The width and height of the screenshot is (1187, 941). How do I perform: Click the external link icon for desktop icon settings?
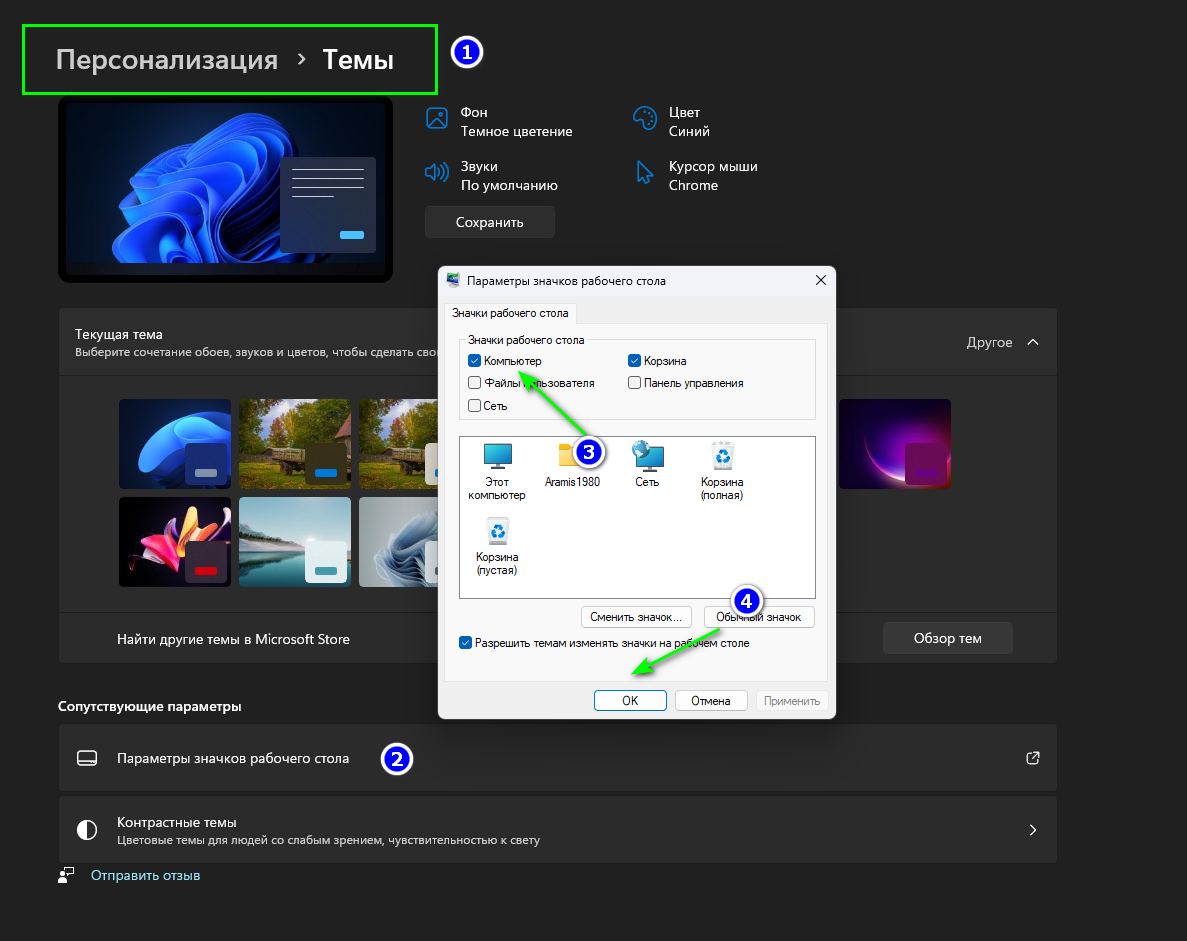click(x=1033, y=758)
